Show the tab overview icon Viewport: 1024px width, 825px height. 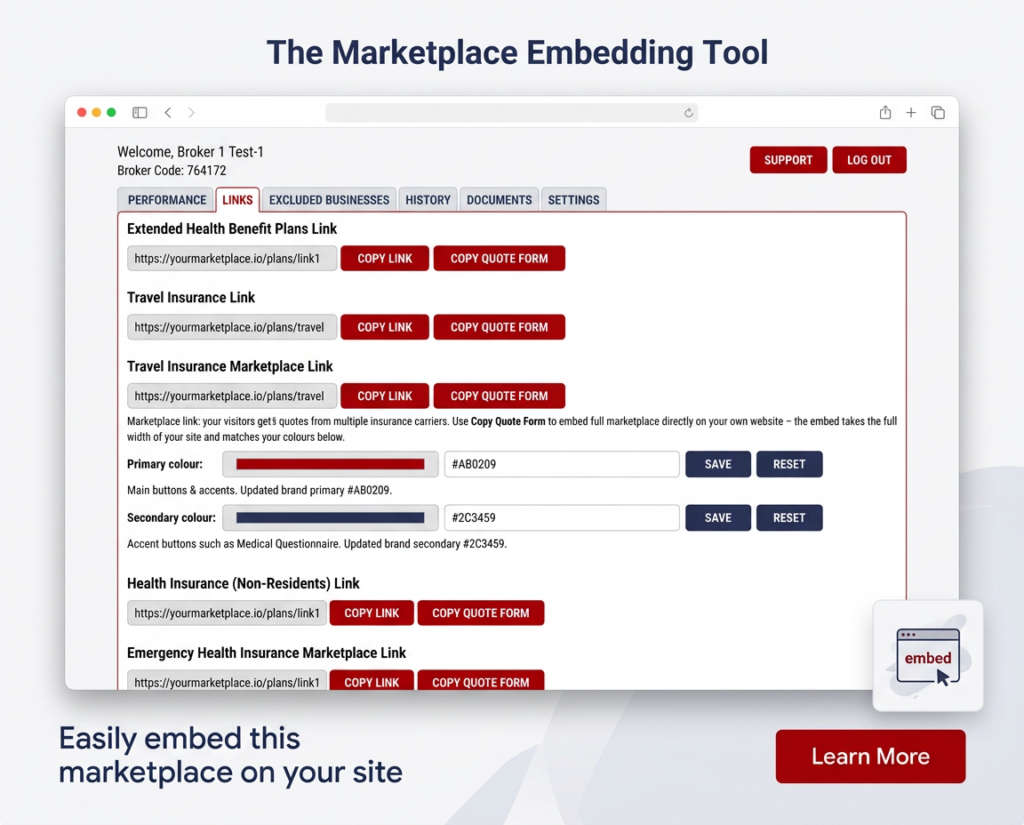[938, 112]
